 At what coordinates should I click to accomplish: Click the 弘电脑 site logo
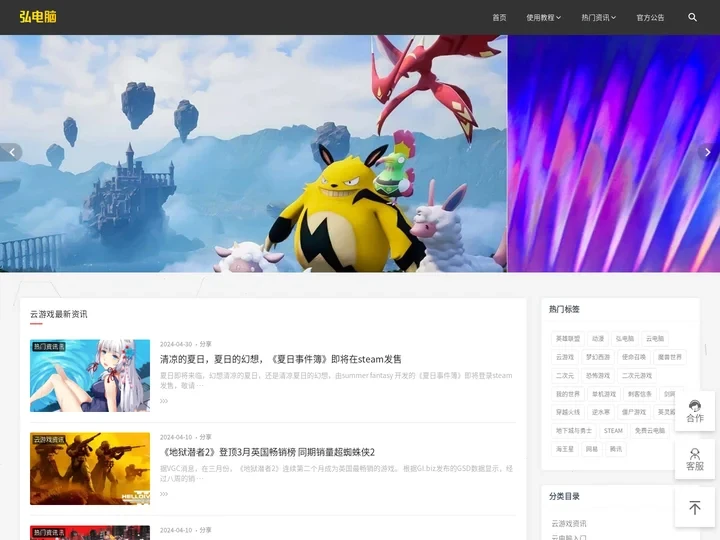click(38, 17)
